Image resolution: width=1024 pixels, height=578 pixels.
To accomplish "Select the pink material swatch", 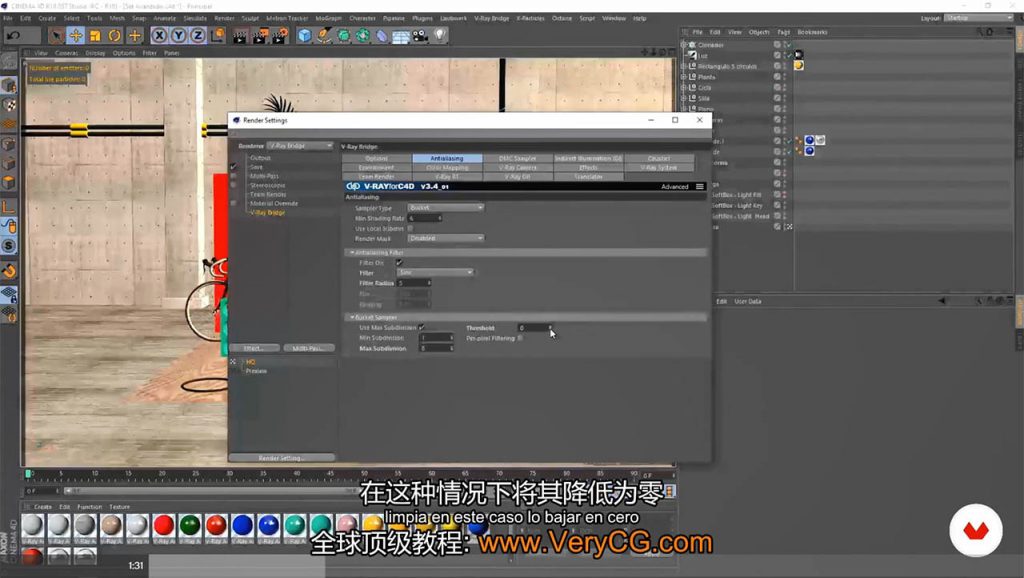I will 346,523.
